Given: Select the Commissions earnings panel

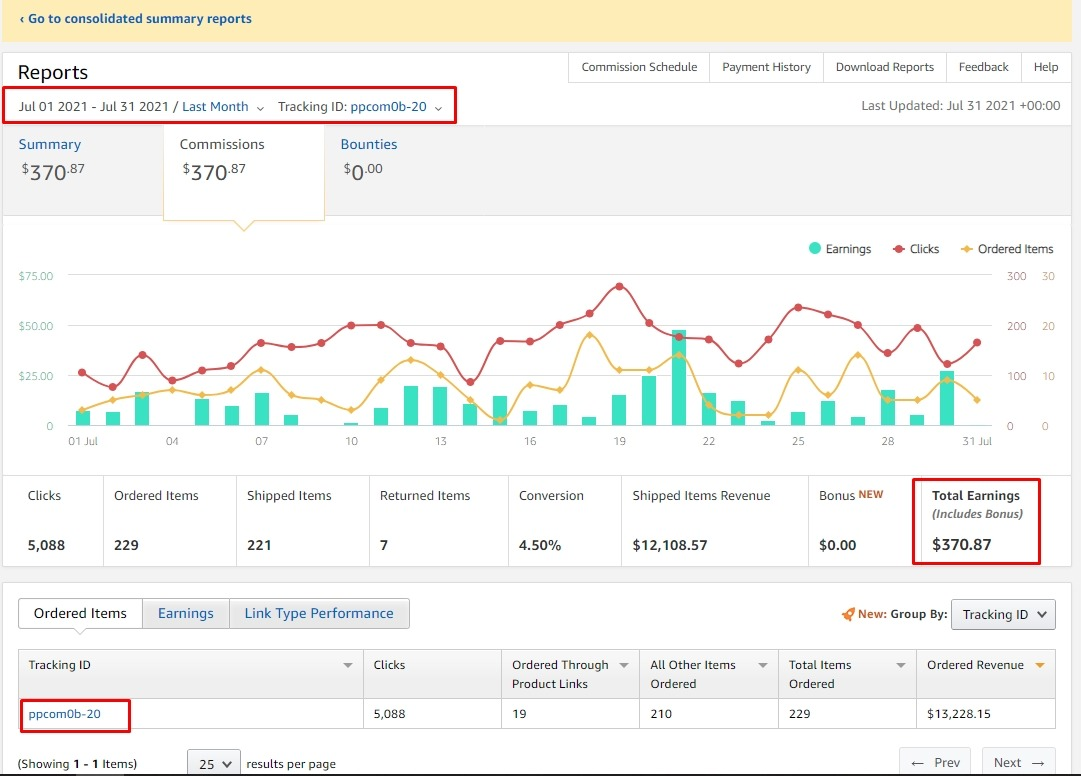Looking at the screenshot, I should click(243, 172).
